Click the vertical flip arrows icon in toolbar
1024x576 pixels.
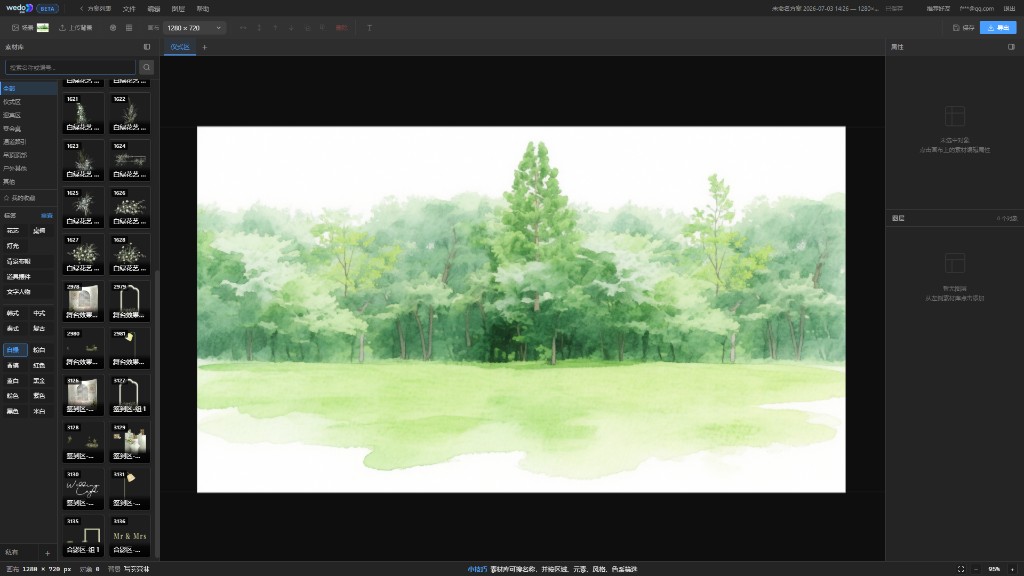259,28
